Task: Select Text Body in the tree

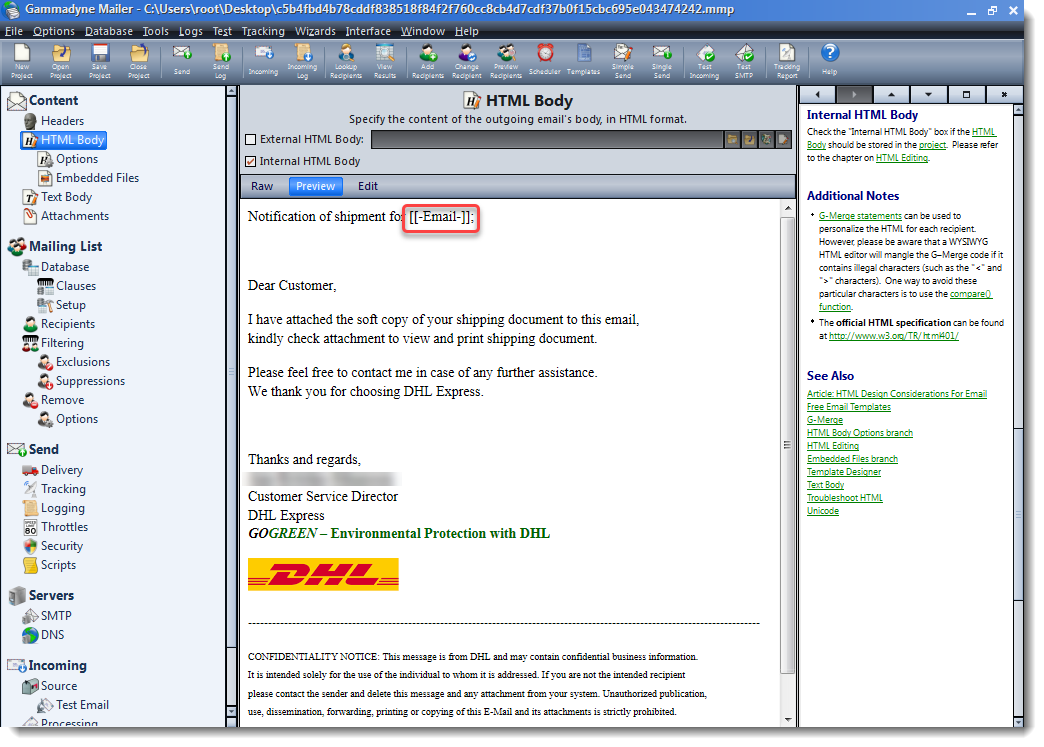Action: (67, 197)
